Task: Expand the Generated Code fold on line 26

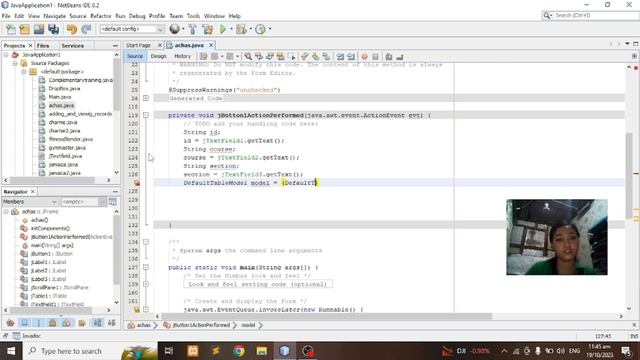Action: (146, 98)
